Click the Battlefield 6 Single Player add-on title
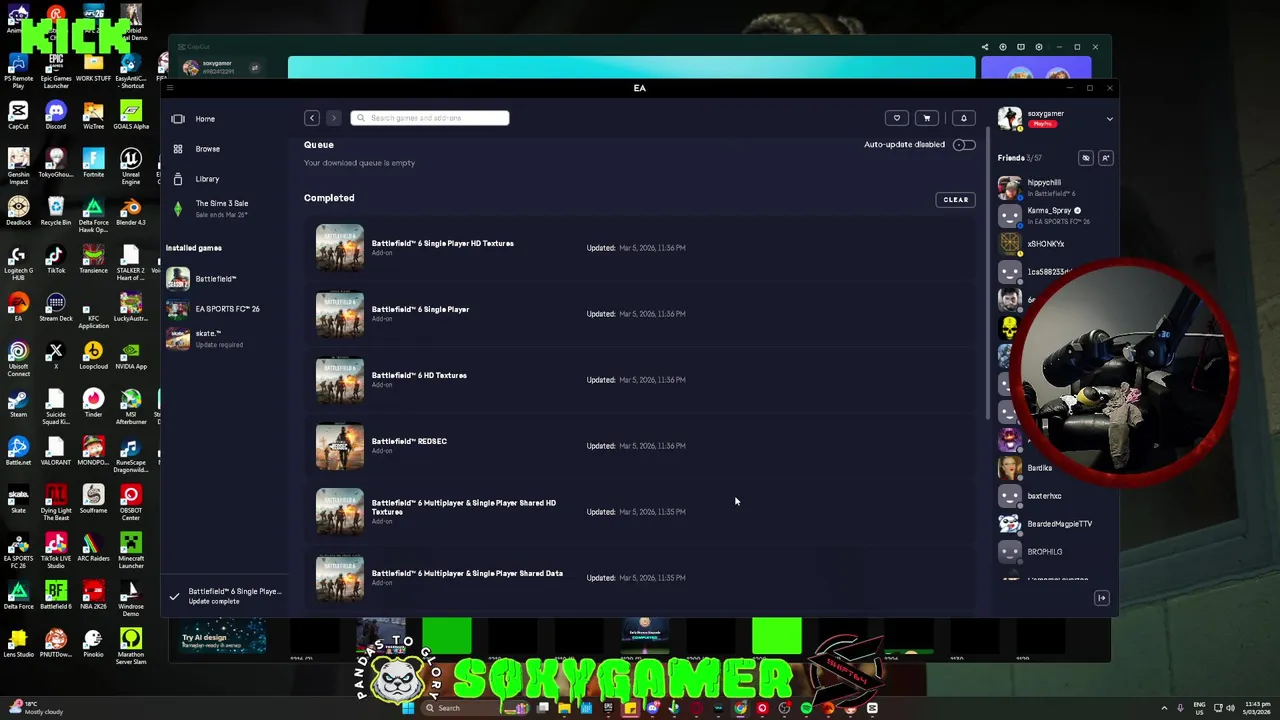Screen dimensions: 1280x720 pyautogui.click(x=420, y=309)
